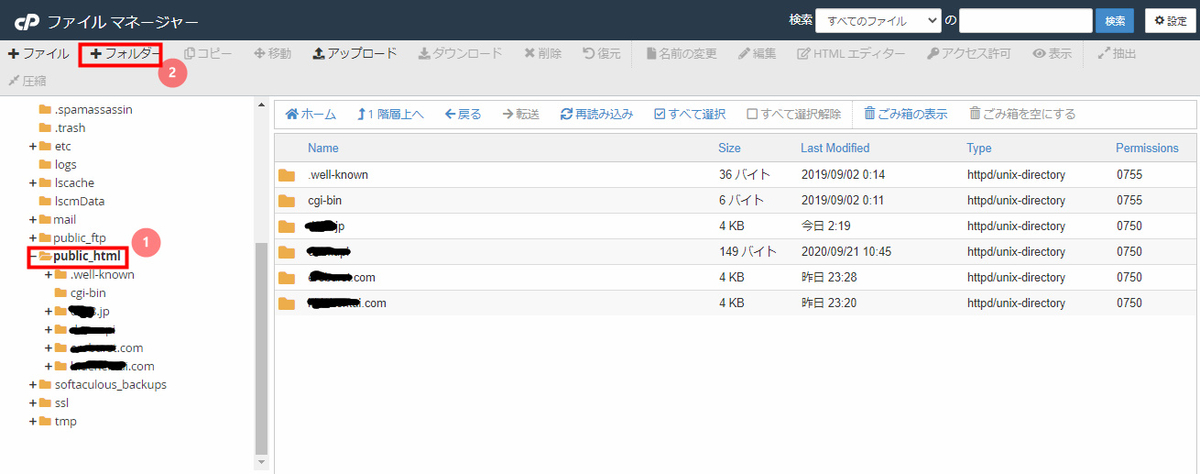The image size is (1200, 474).
Task: Click folder icon of .well-known list row
Action: (287, 174)
